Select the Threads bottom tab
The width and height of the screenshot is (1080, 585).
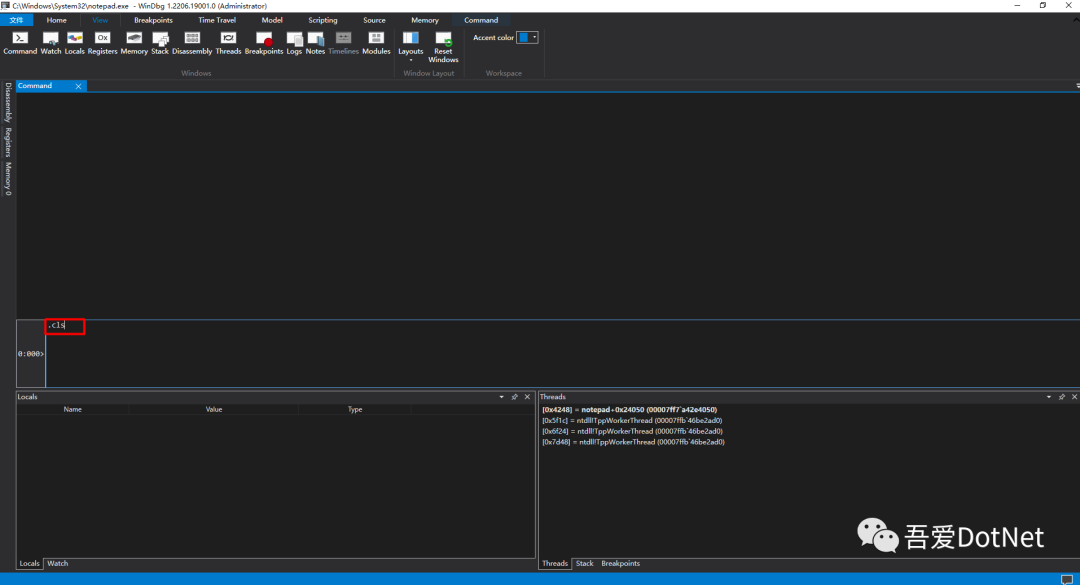click(554, 564)
